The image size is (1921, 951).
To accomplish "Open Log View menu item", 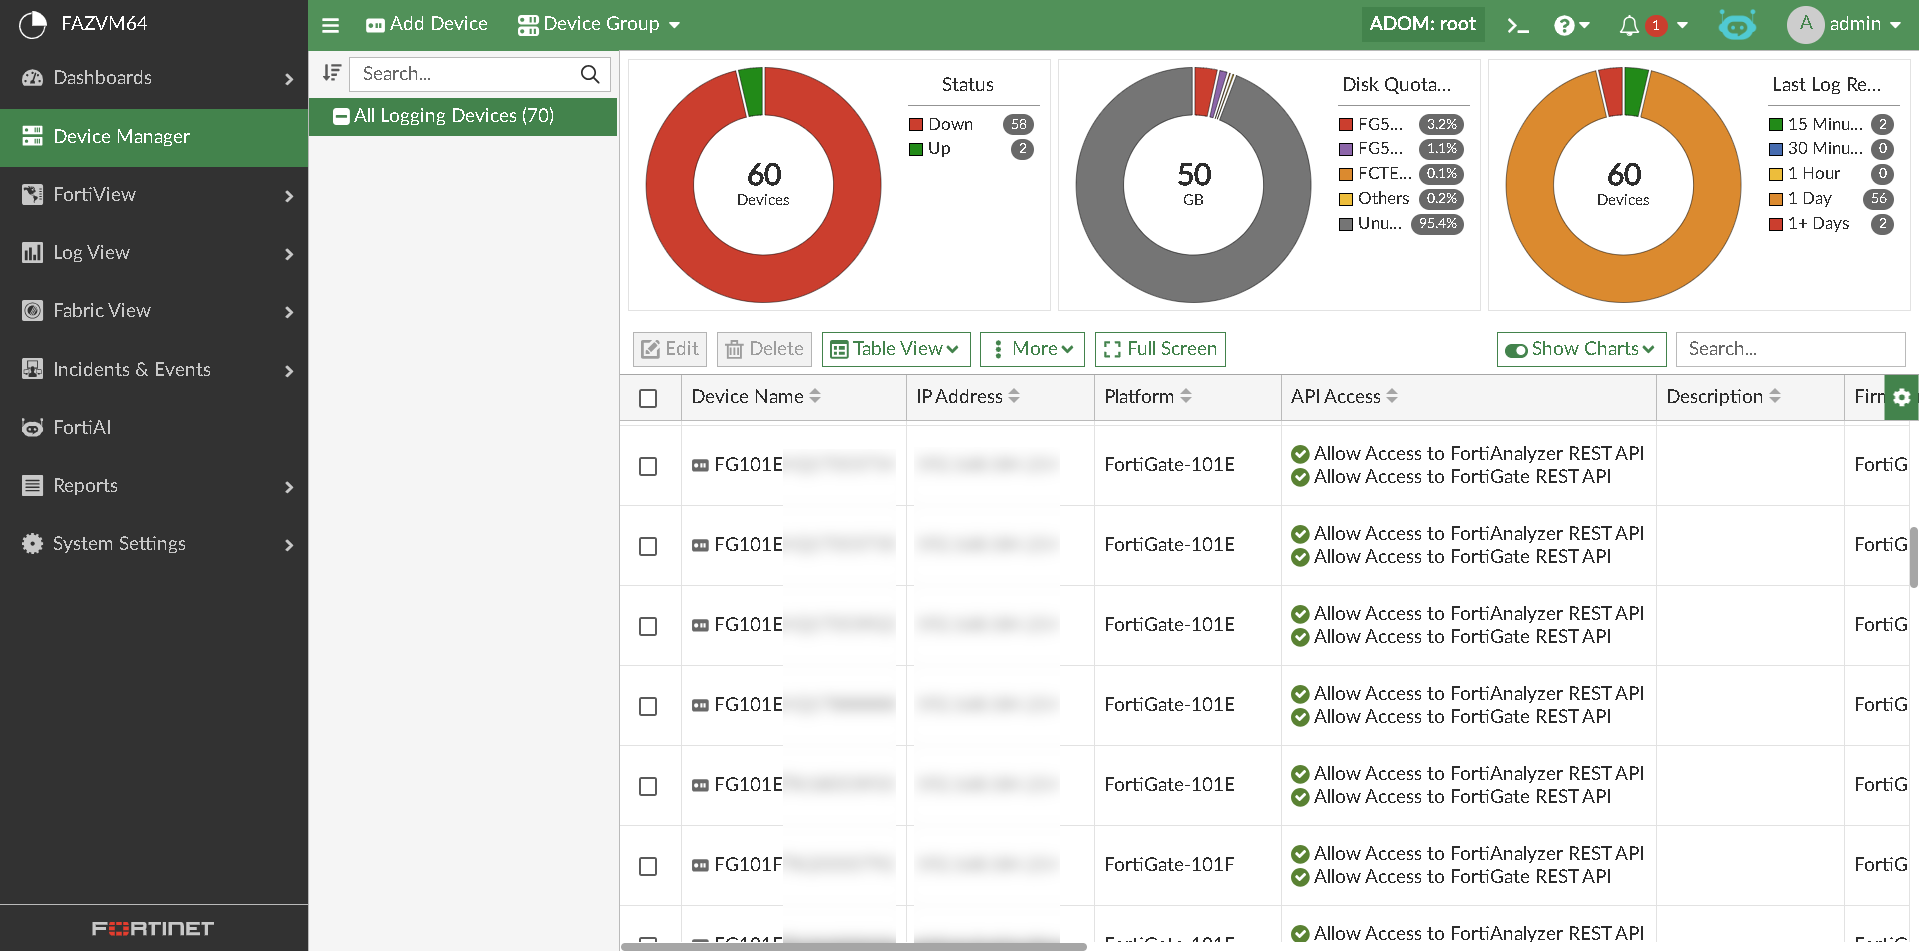I will point(154,253).
